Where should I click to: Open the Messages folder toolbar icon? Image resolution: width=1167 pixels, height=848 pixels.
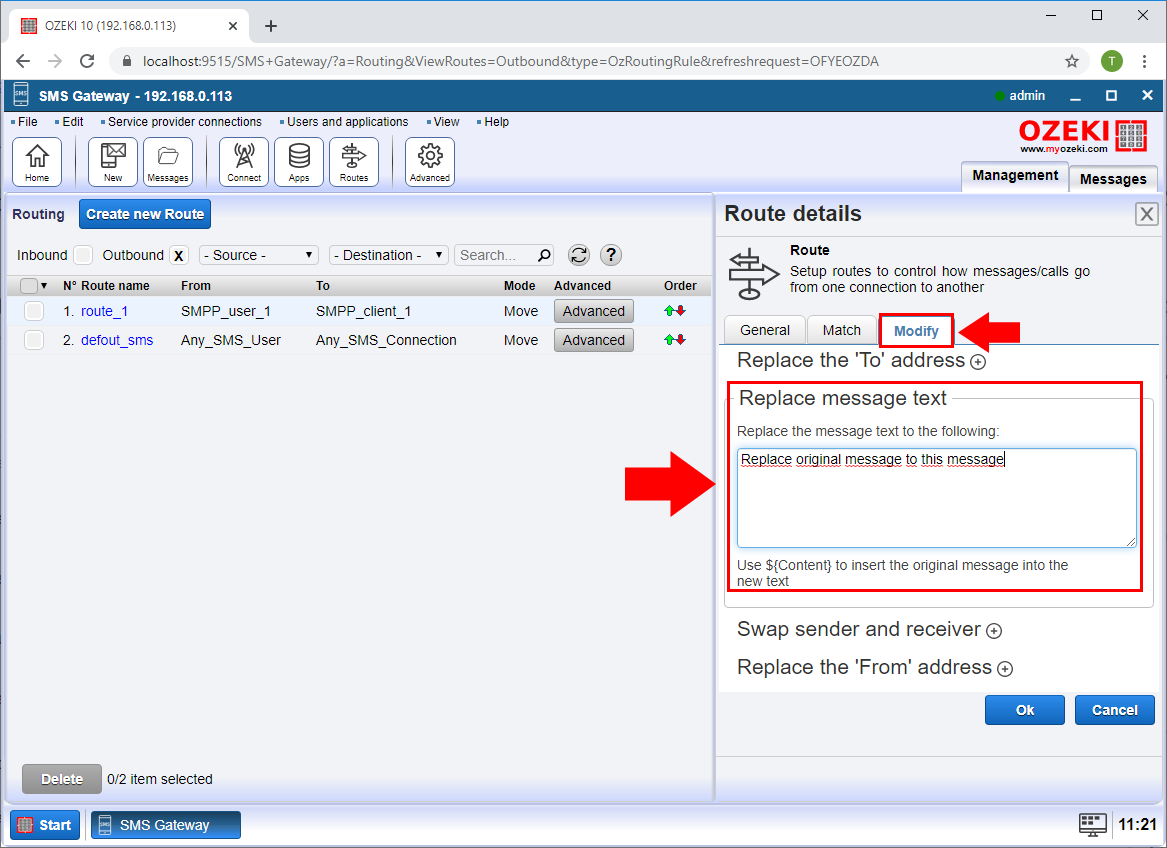[168, 162]
